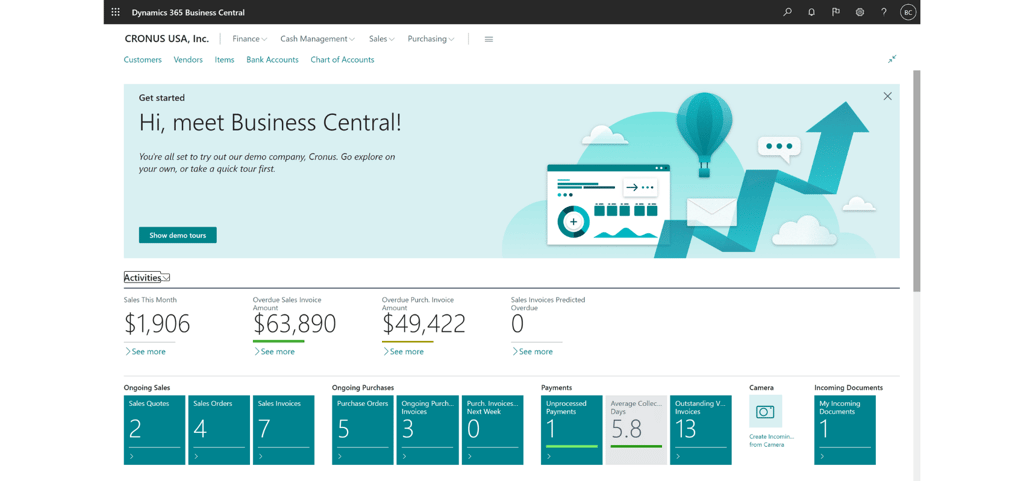Open the app launcher waffle icon

pos(116,12)
